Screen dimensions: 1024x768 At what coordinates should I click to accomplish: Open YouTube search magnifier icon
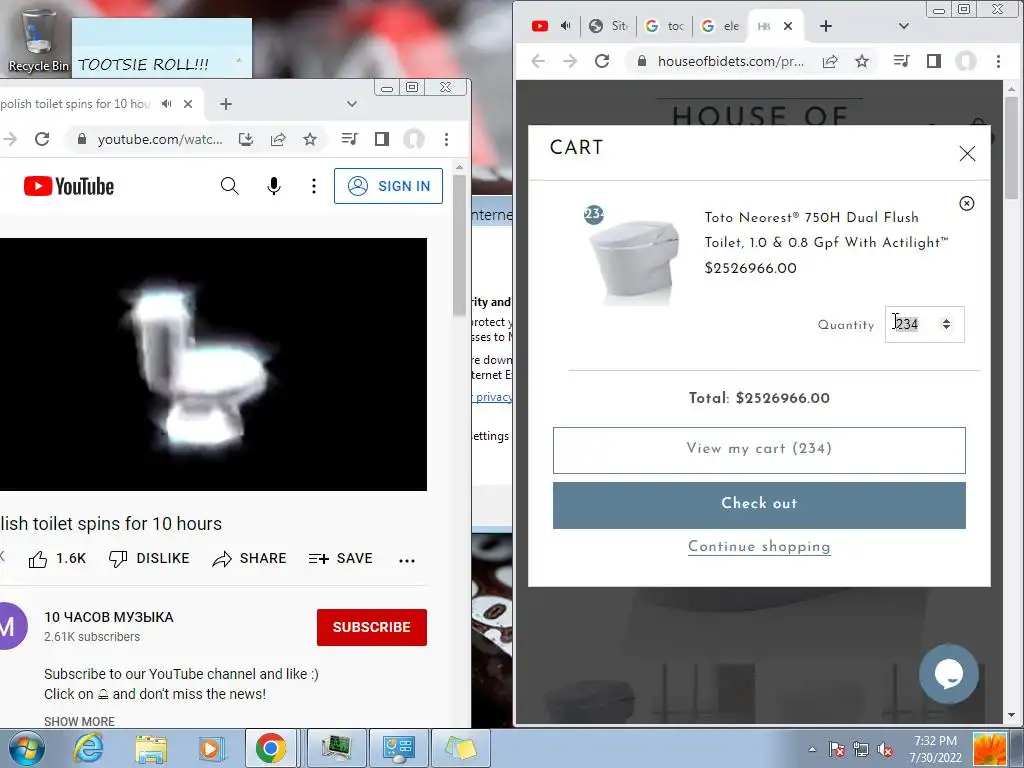[x=229, y=186]
